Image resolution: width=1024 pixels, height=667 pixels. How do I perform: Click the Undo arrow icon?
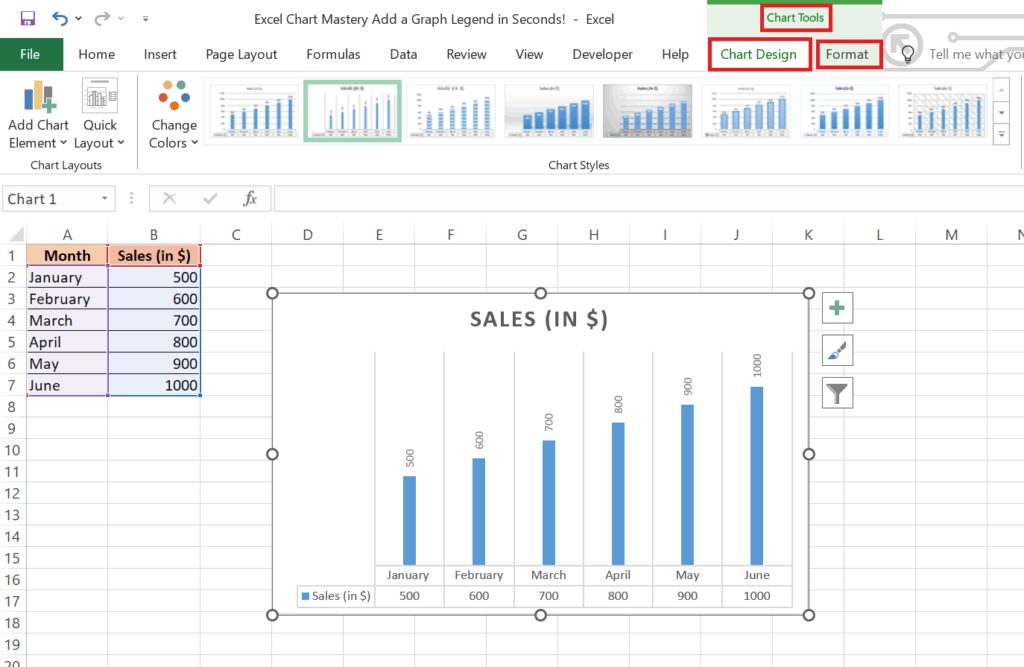click(60, 18)
